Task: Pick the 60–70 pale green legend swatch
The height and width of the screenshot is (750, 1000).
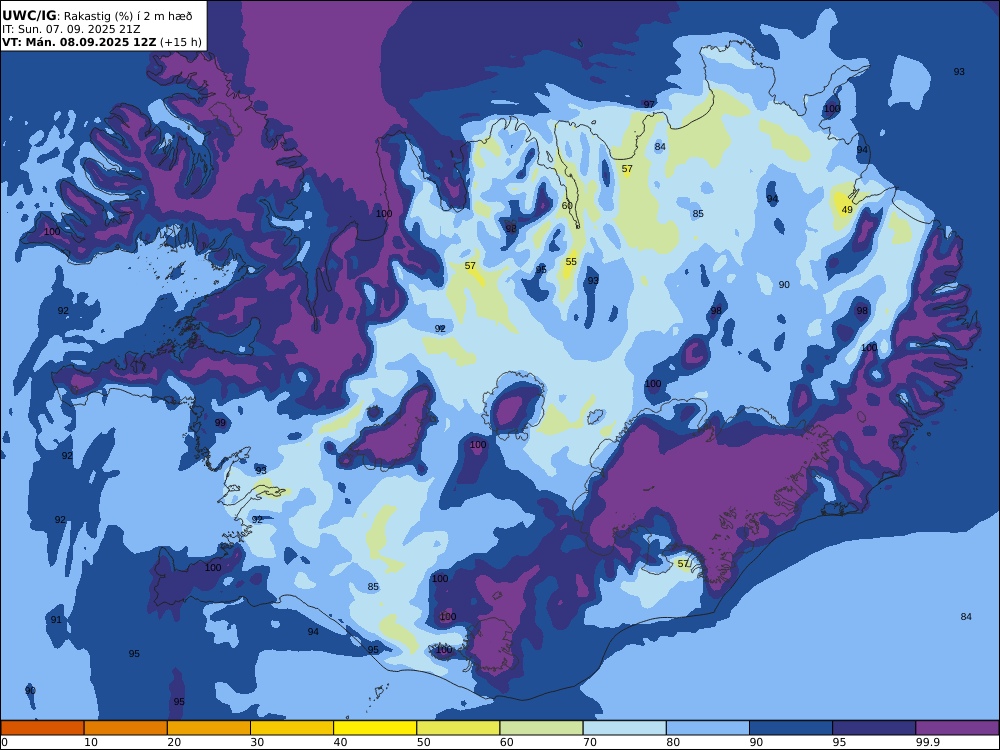Action: 541,728
